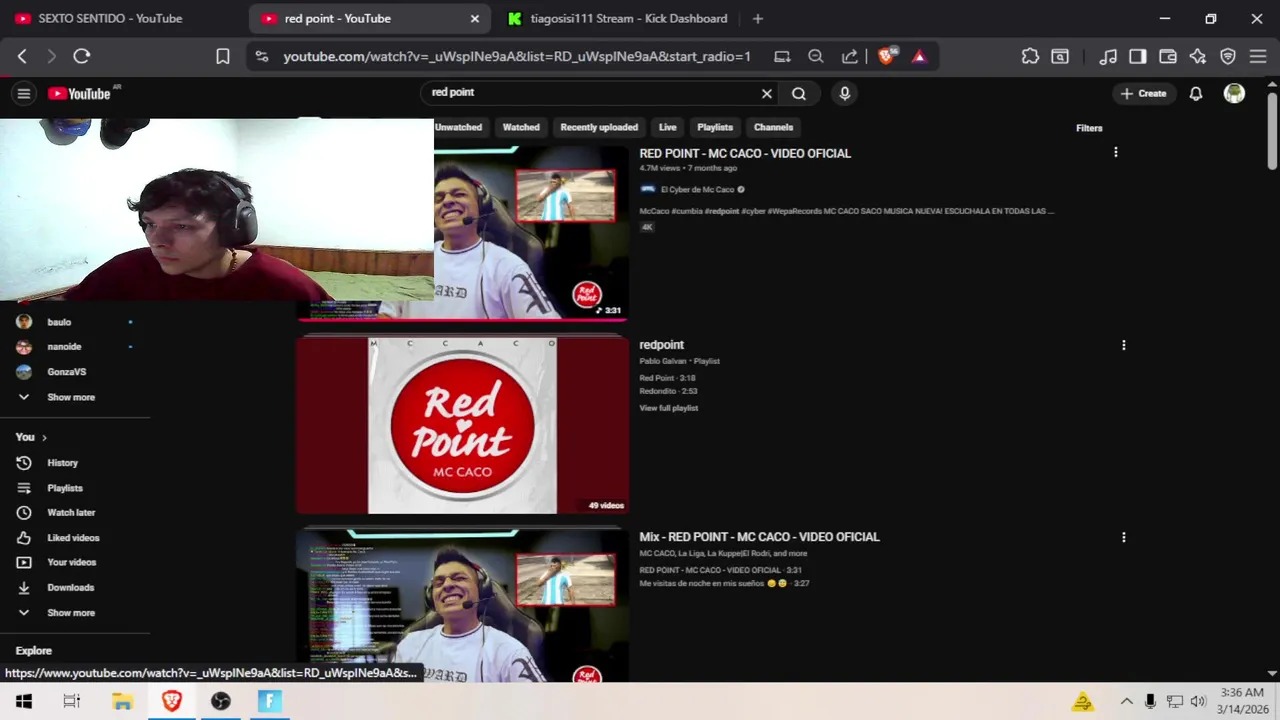This screenshot has width=1280, height=720.
Task: Share this page from the address bar
Action: click(850, 56)
